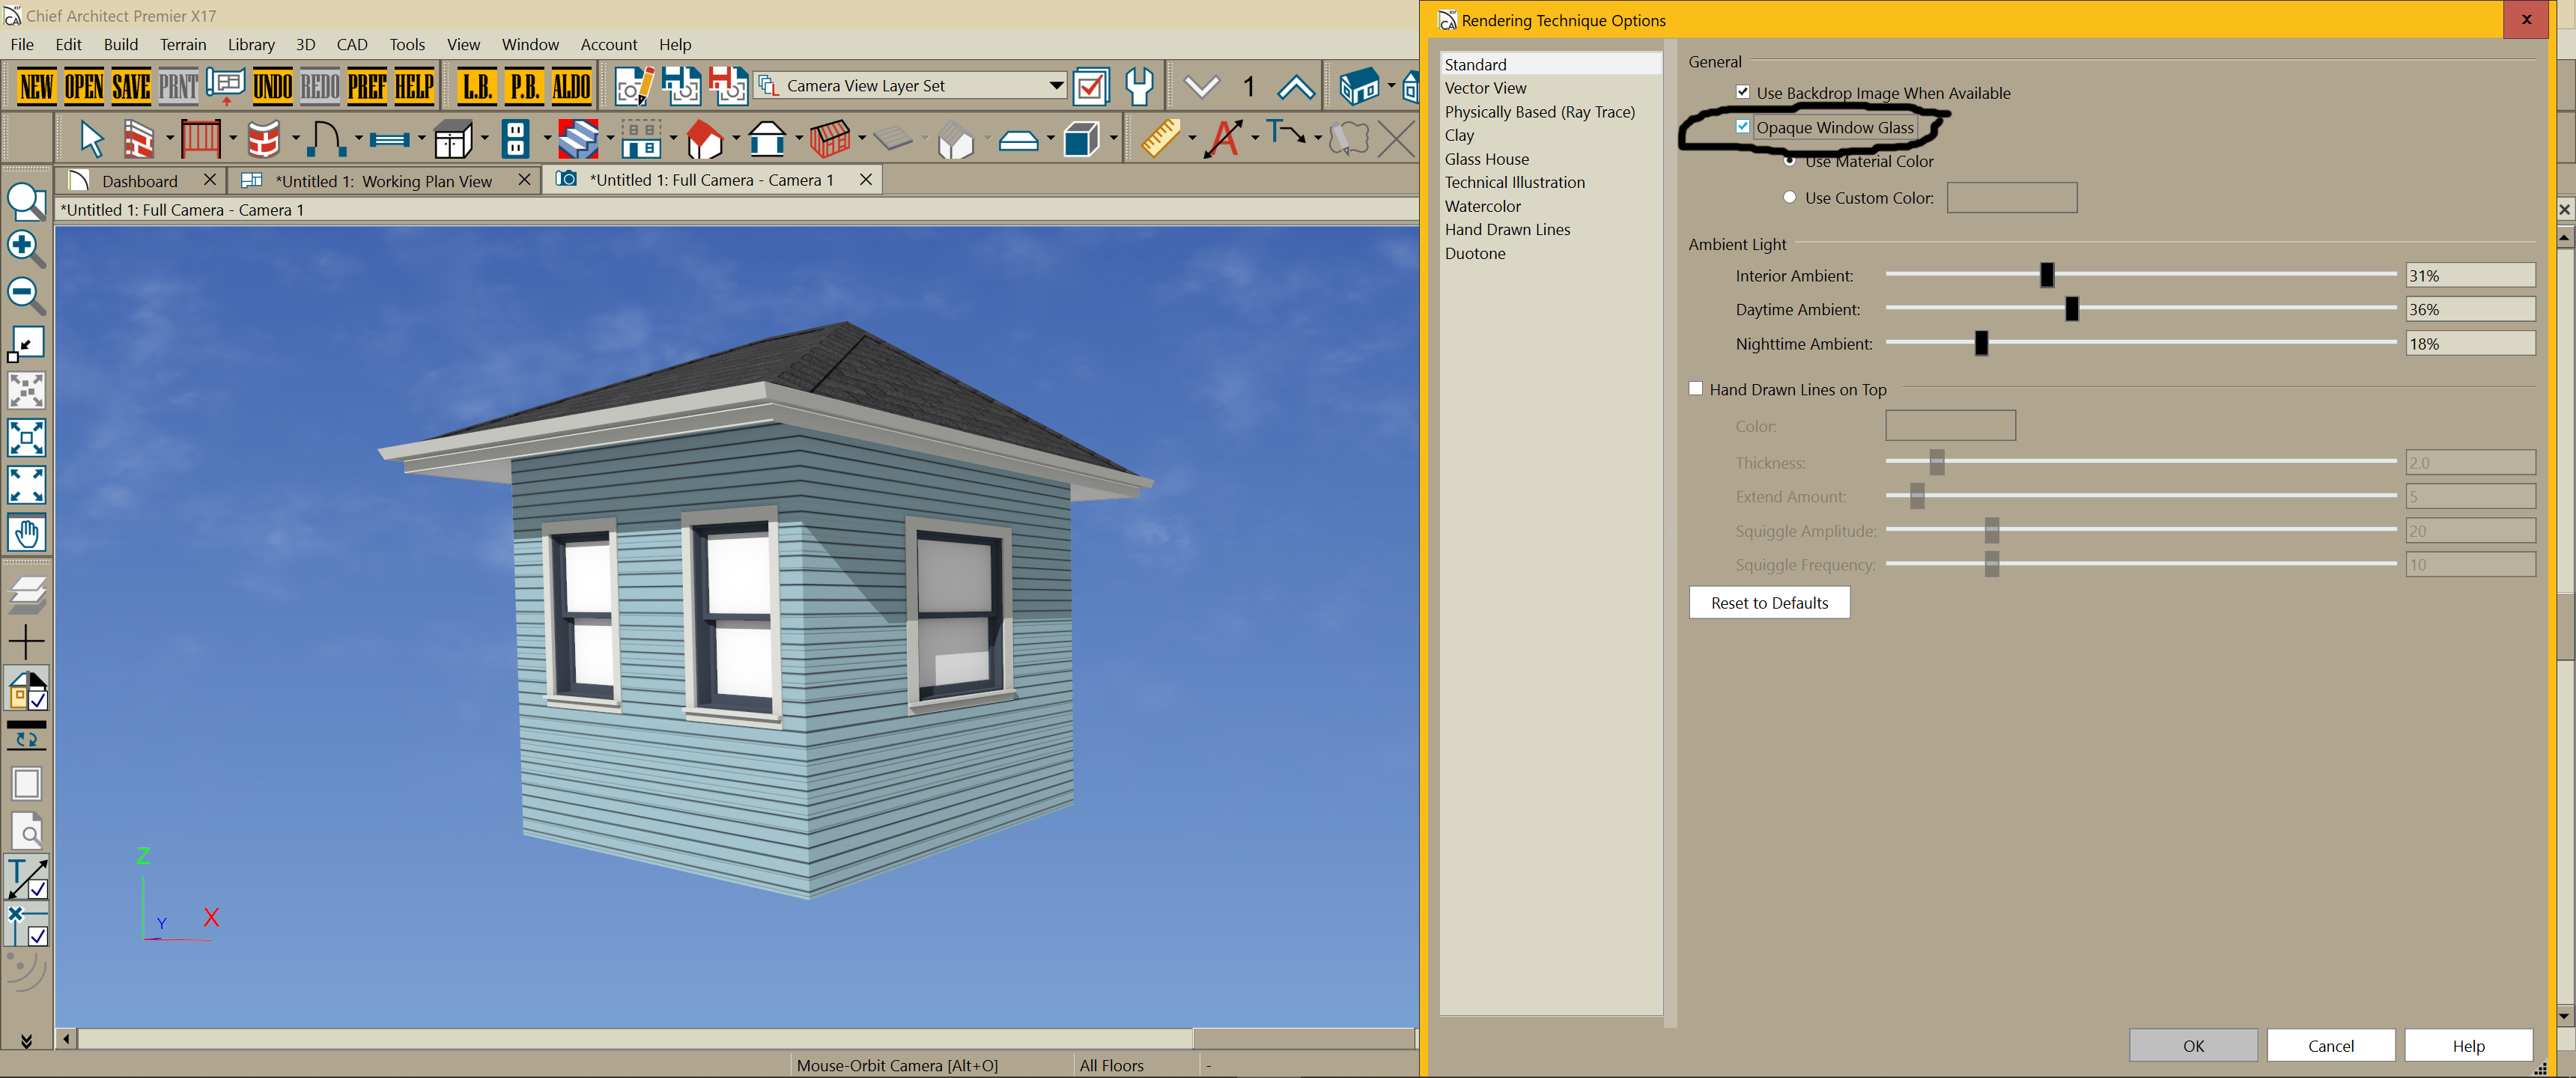This screenshot has width=2576, height=1078.
Task: Activate the Tape Measure tool
Action: point(1160,139)
